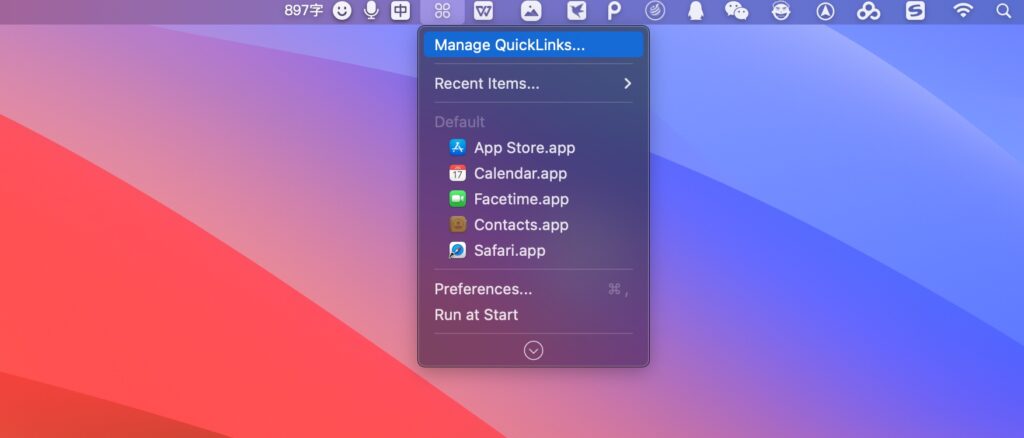Open the Recent Items... submenu
This screenshot has width=1024, height=438.
point(533,84)
